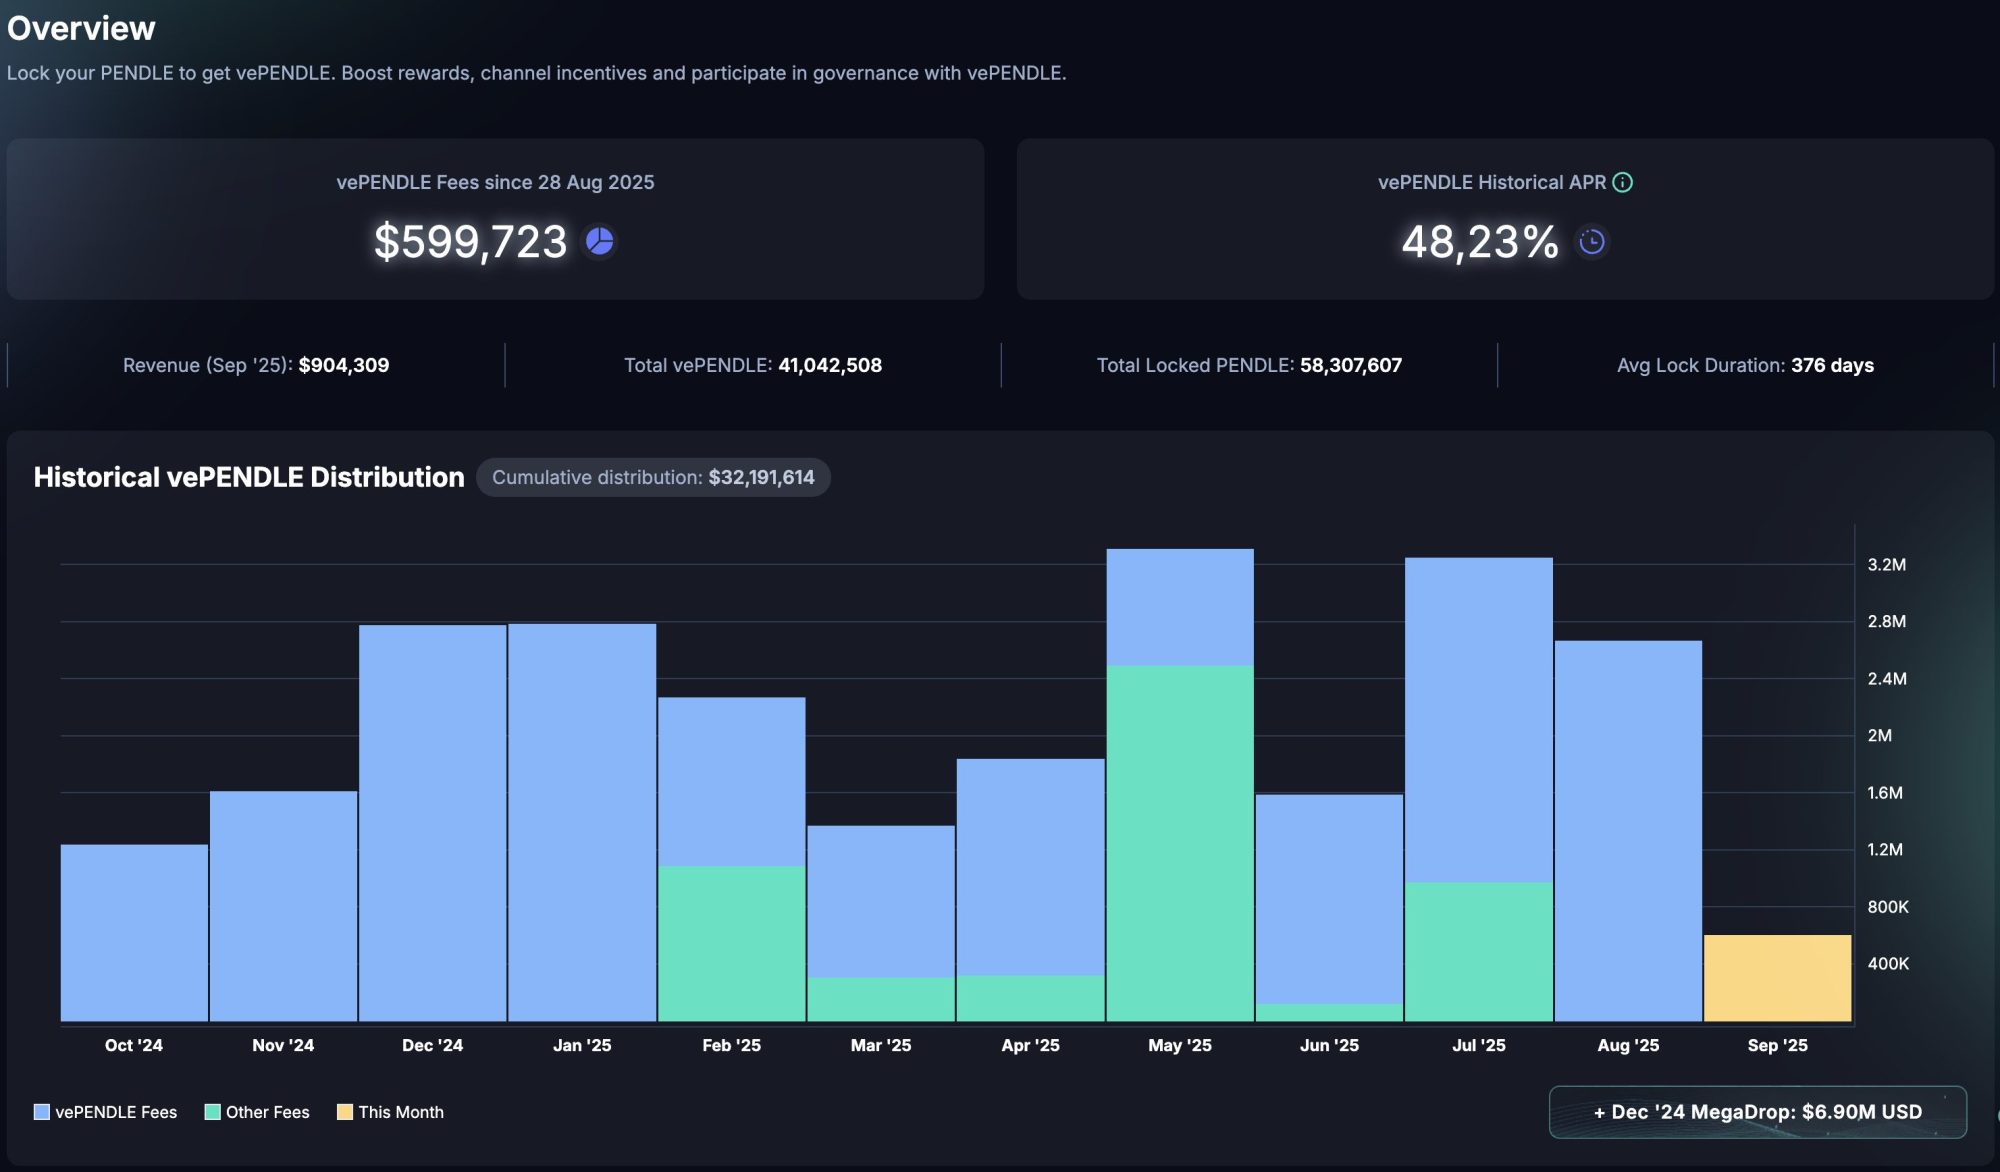Toggle Other Fees legend green square

(x=212, y=1112)
